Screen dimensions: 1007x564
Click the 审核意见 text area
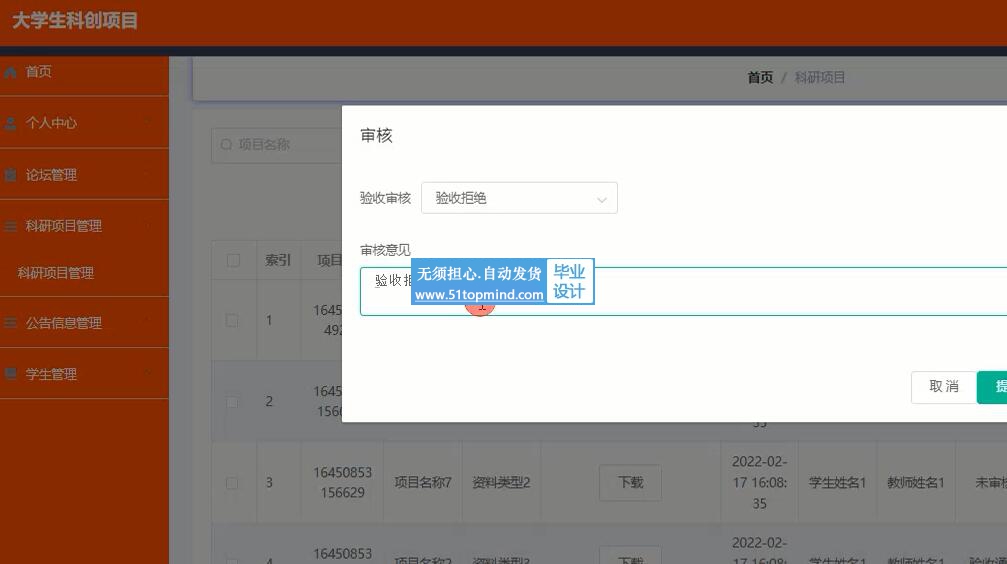[x=683, y=291]
